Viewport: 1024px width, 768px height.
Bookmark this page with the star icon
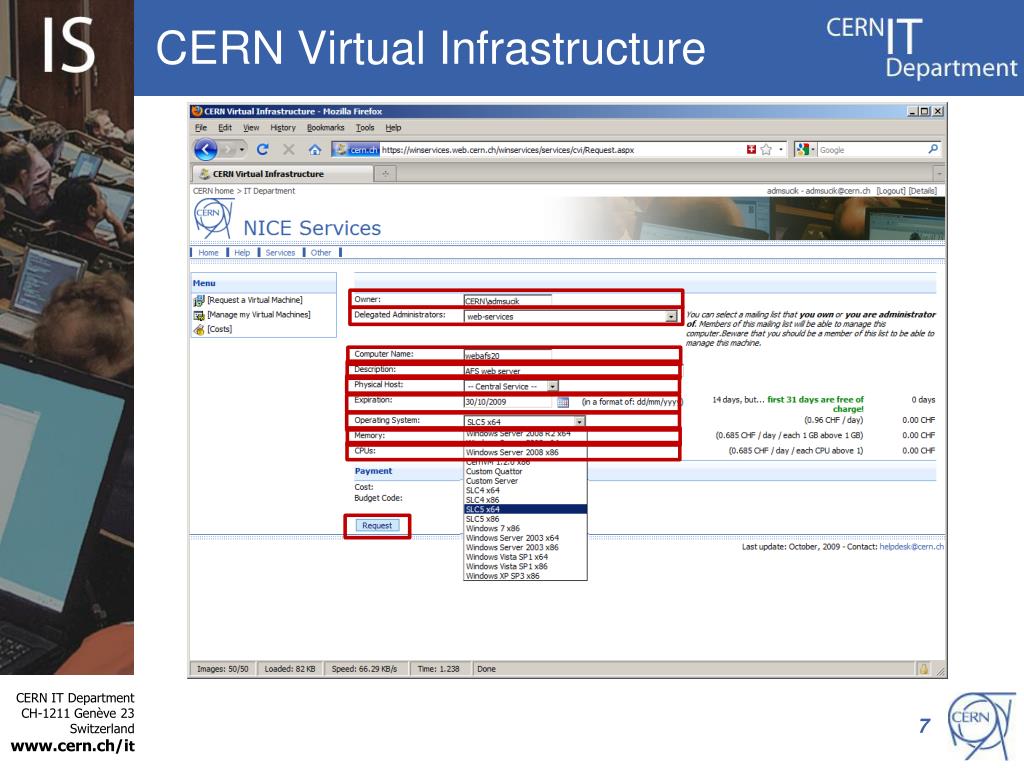coord(766,150)
